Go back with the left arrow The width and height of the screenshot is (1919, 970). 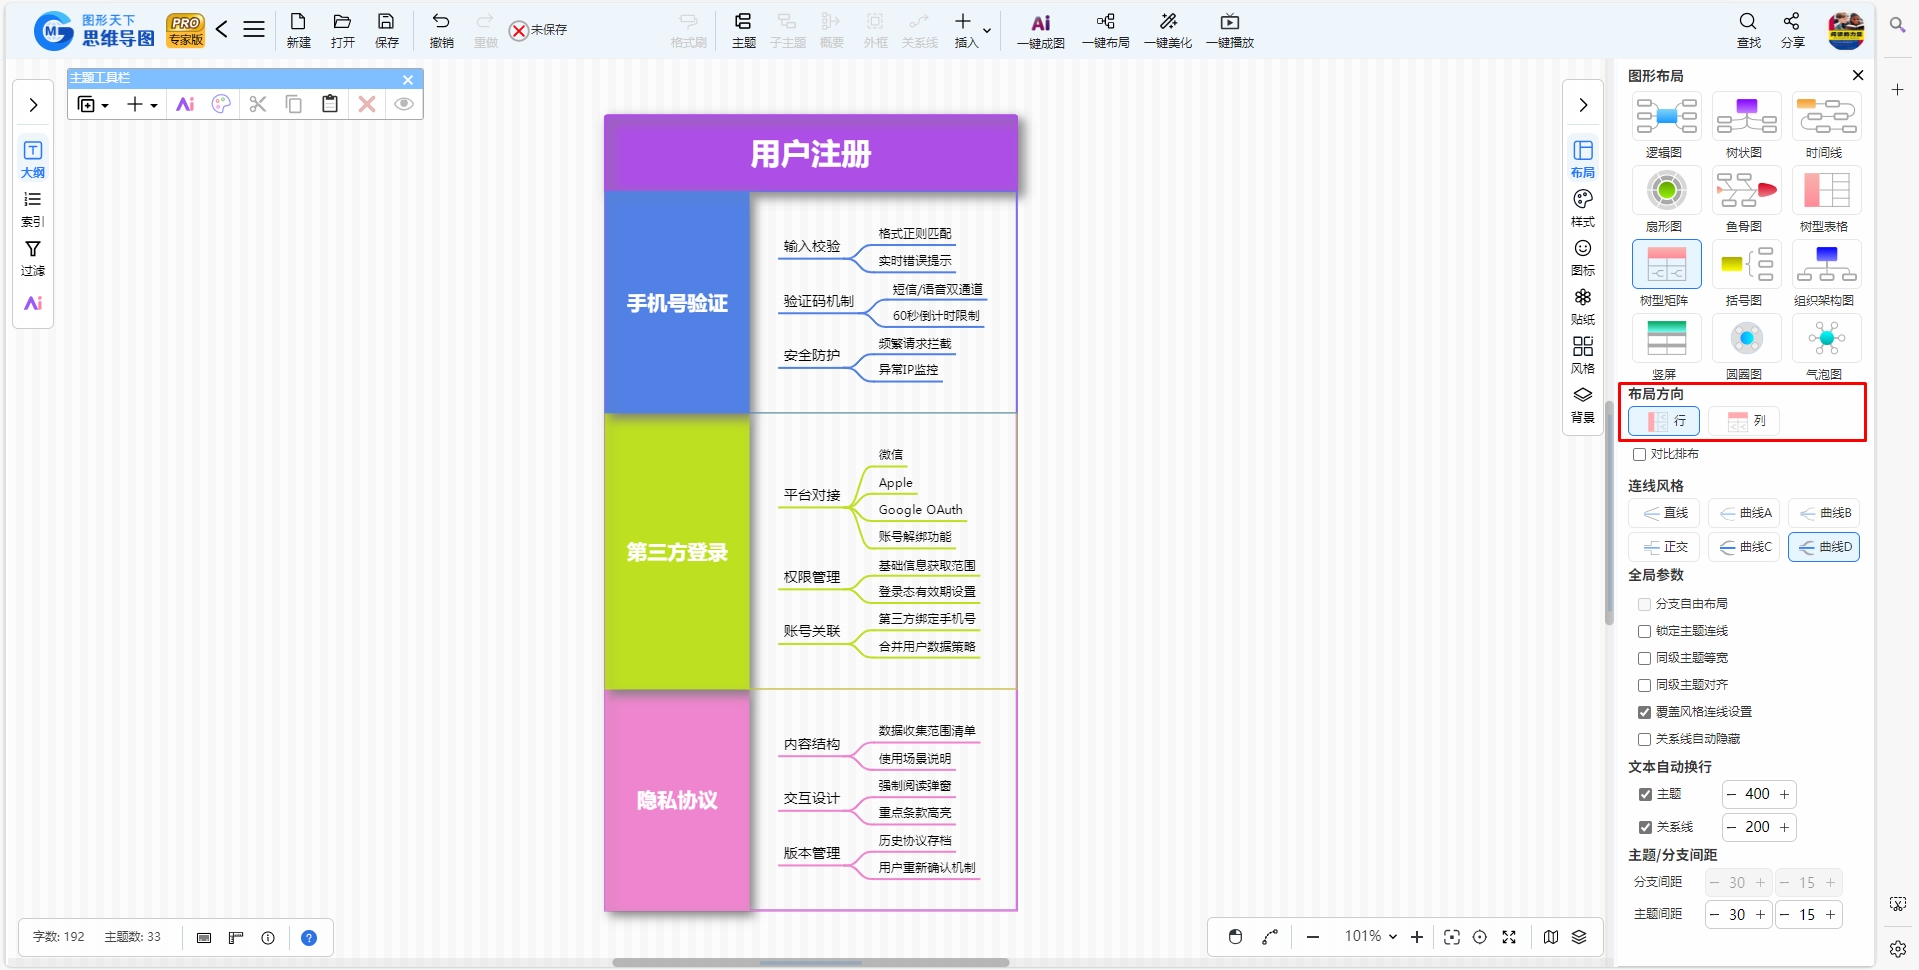(x=222, y=29)
